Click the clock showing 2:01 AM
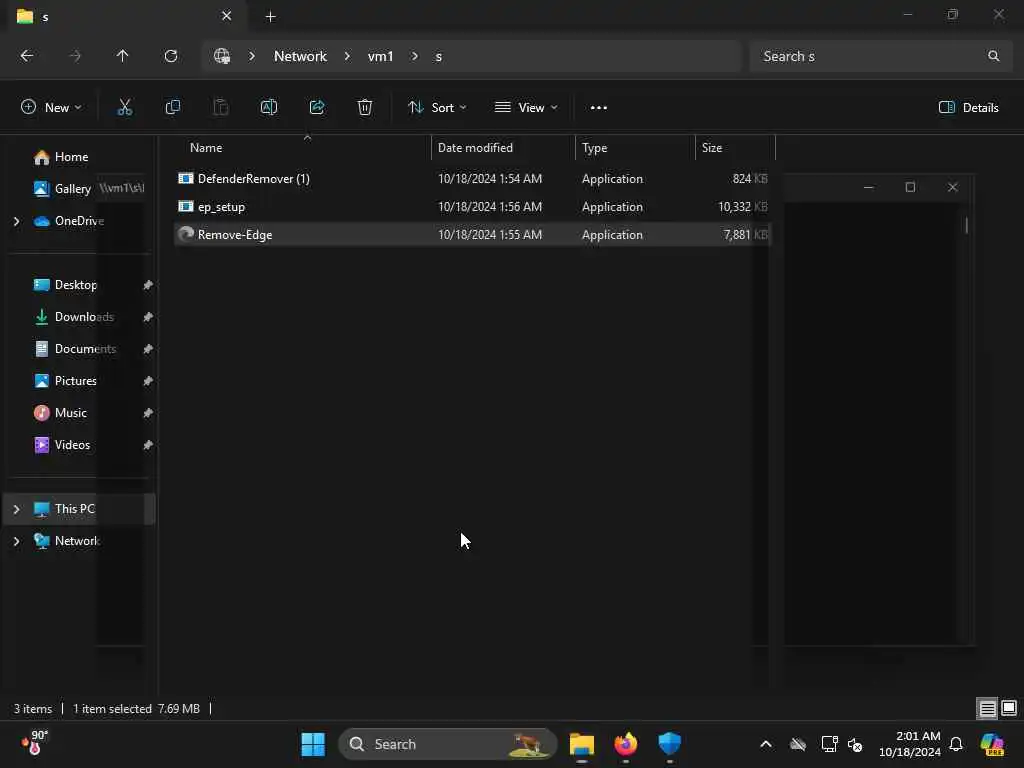The image size is (1024, 768). (910, 744)
